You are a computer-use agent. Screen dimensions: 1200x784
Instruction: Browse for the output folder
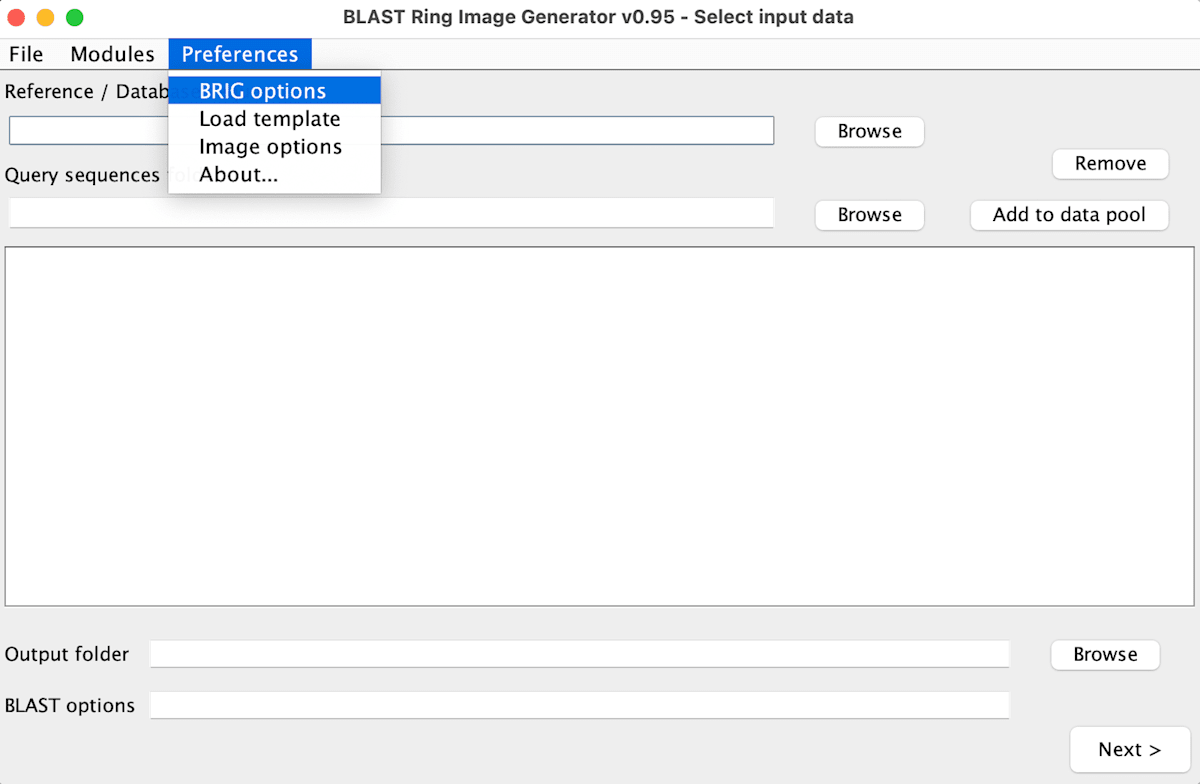click(x=1105, y=654)
